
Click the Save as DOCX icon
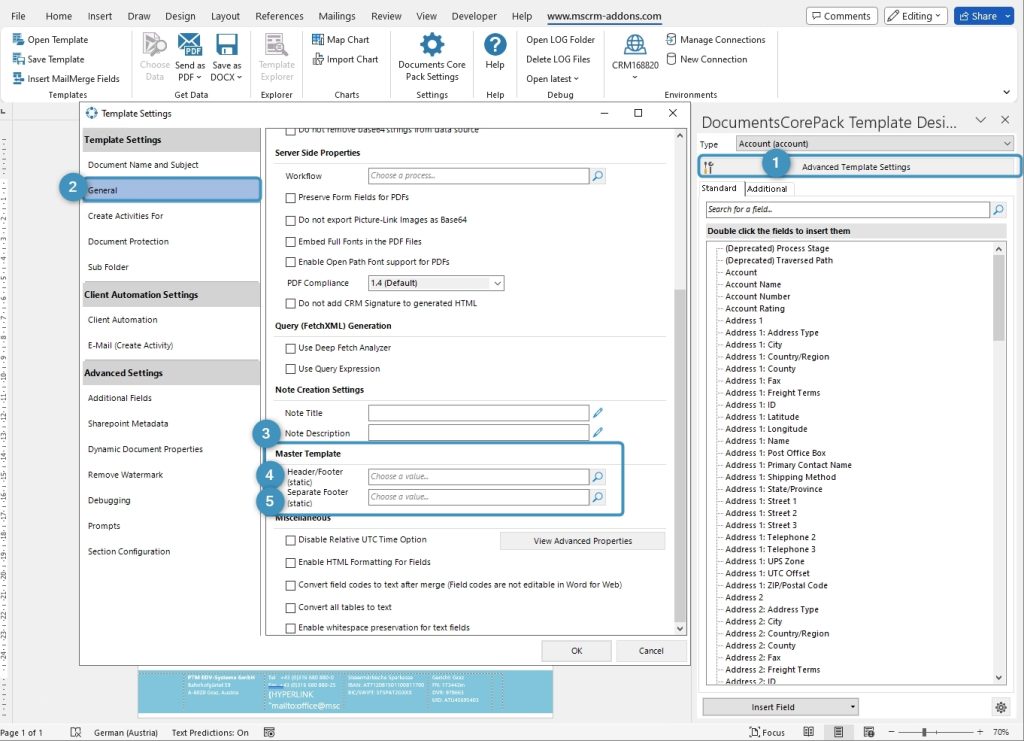(x=227, y=44)
